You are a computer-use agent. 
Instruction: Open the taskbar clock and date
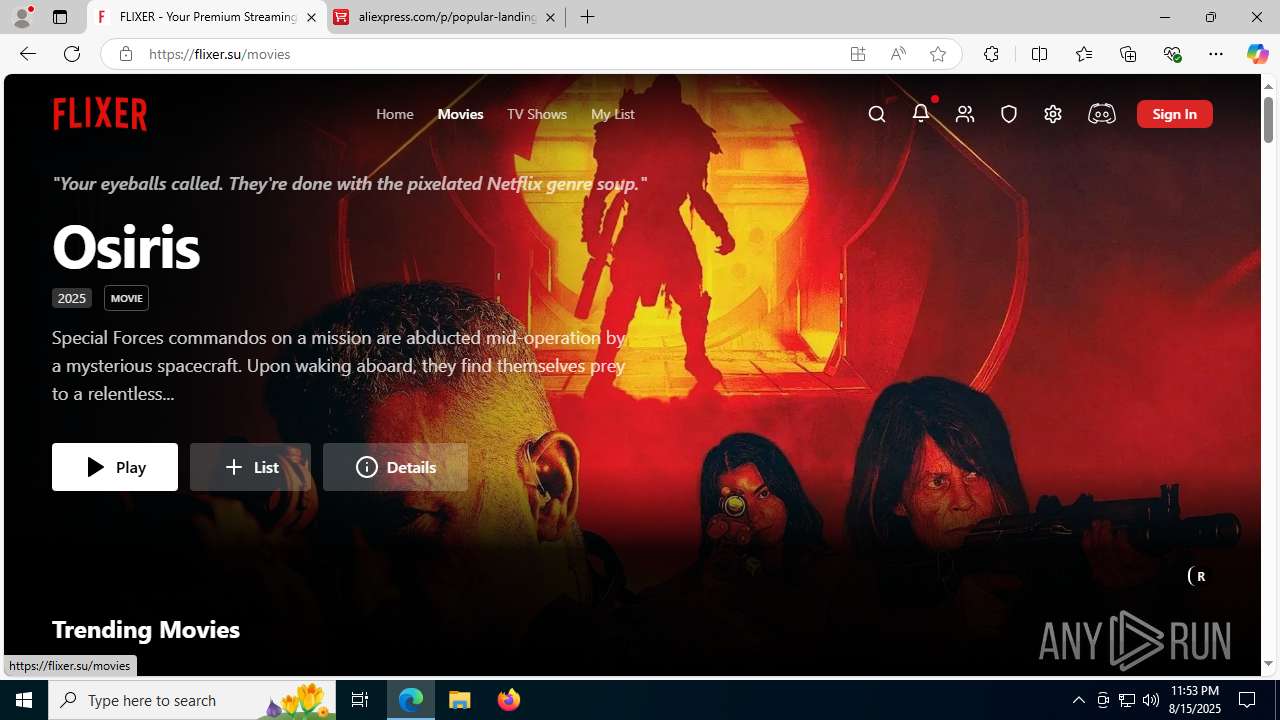(x=1195, y=700)
